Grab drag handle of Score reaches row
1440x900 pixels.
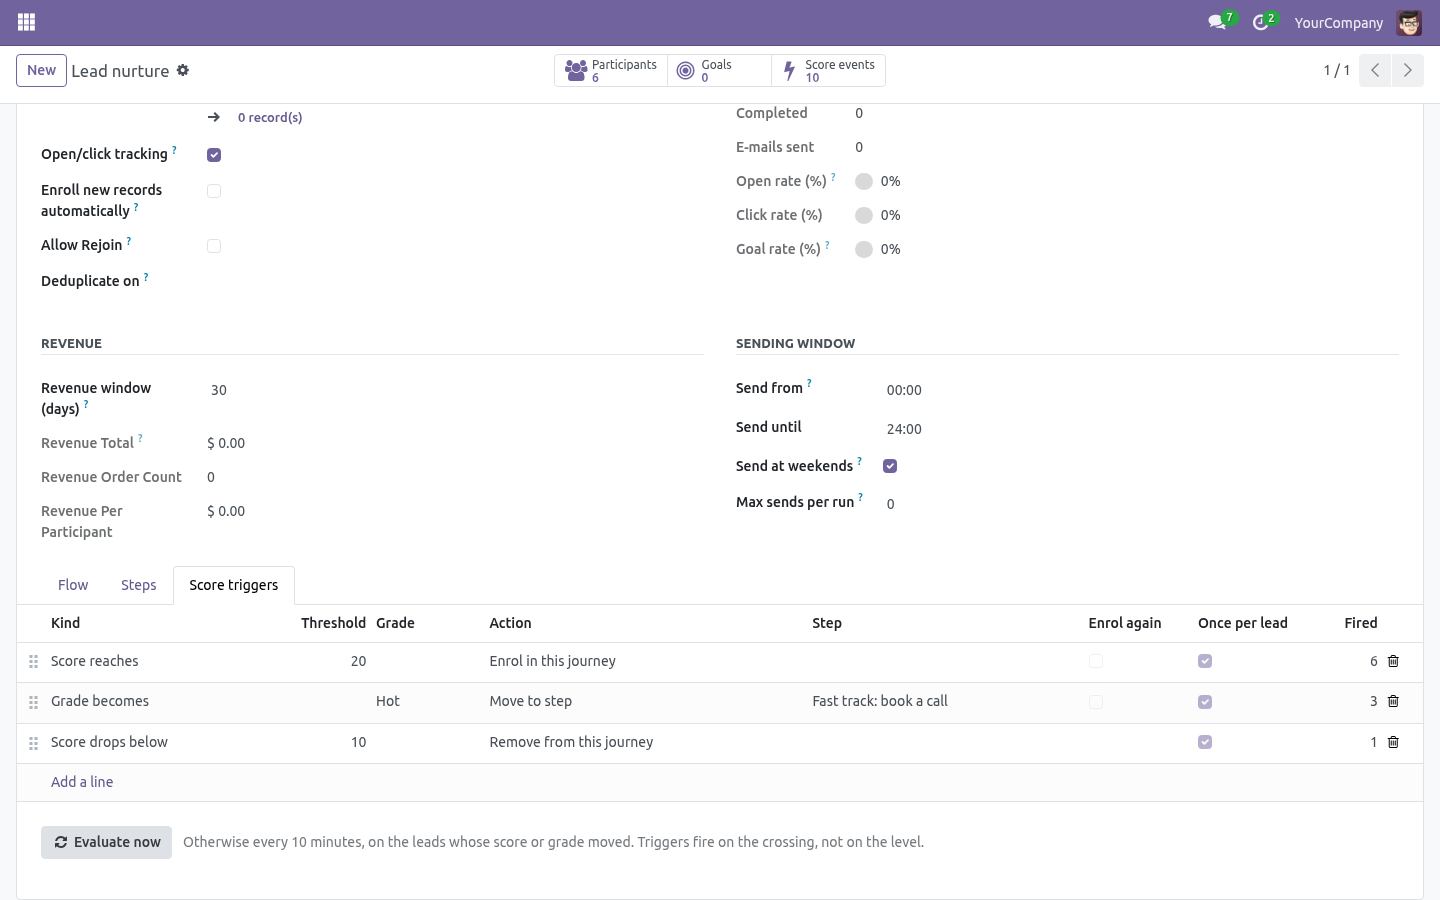[x=33, y=661]
